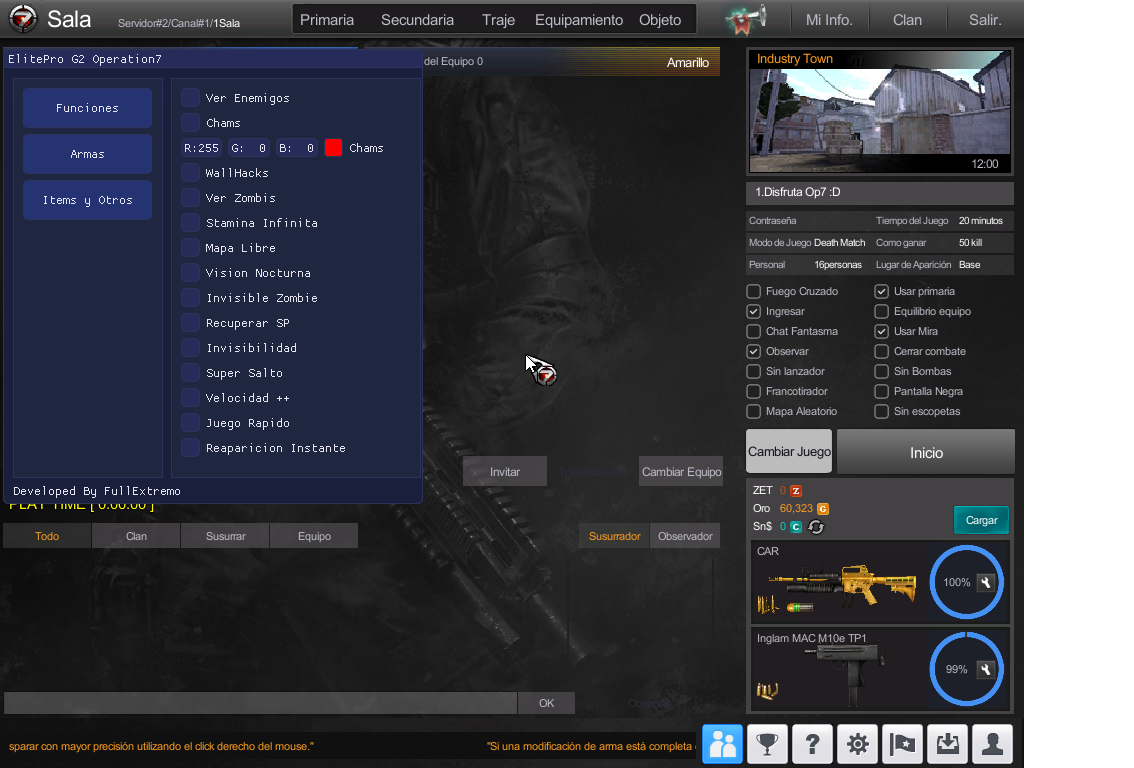
Task: Click the flag with star icon
Action: click(902, 744)
